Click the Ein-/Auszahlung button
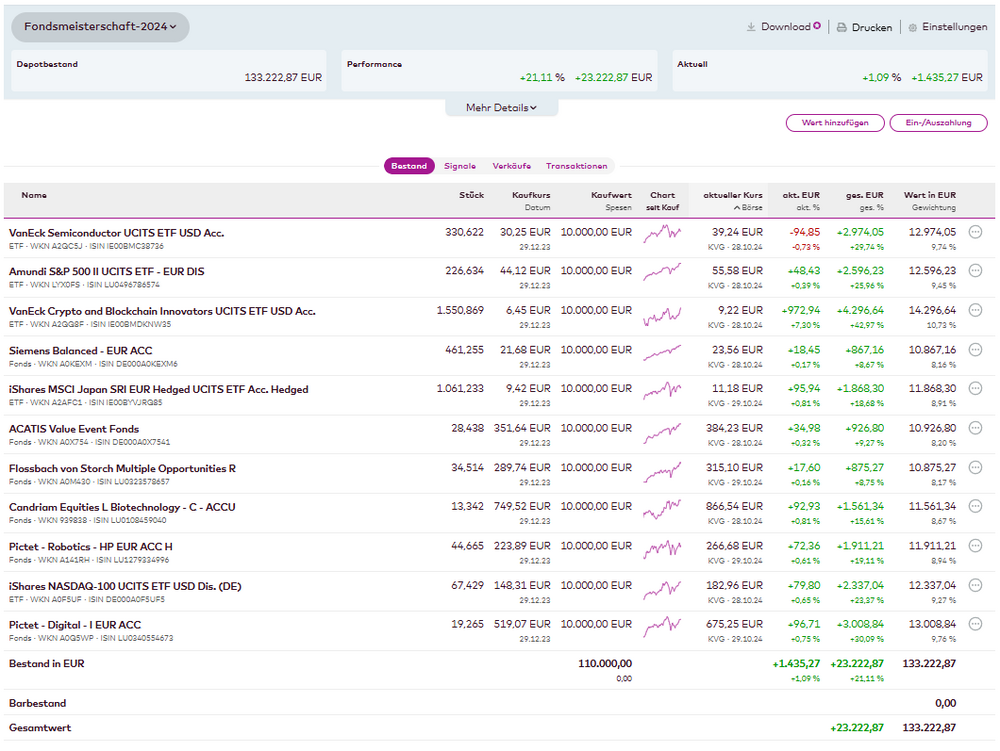Screen dimensions: 1000x751 click(938, 123)
